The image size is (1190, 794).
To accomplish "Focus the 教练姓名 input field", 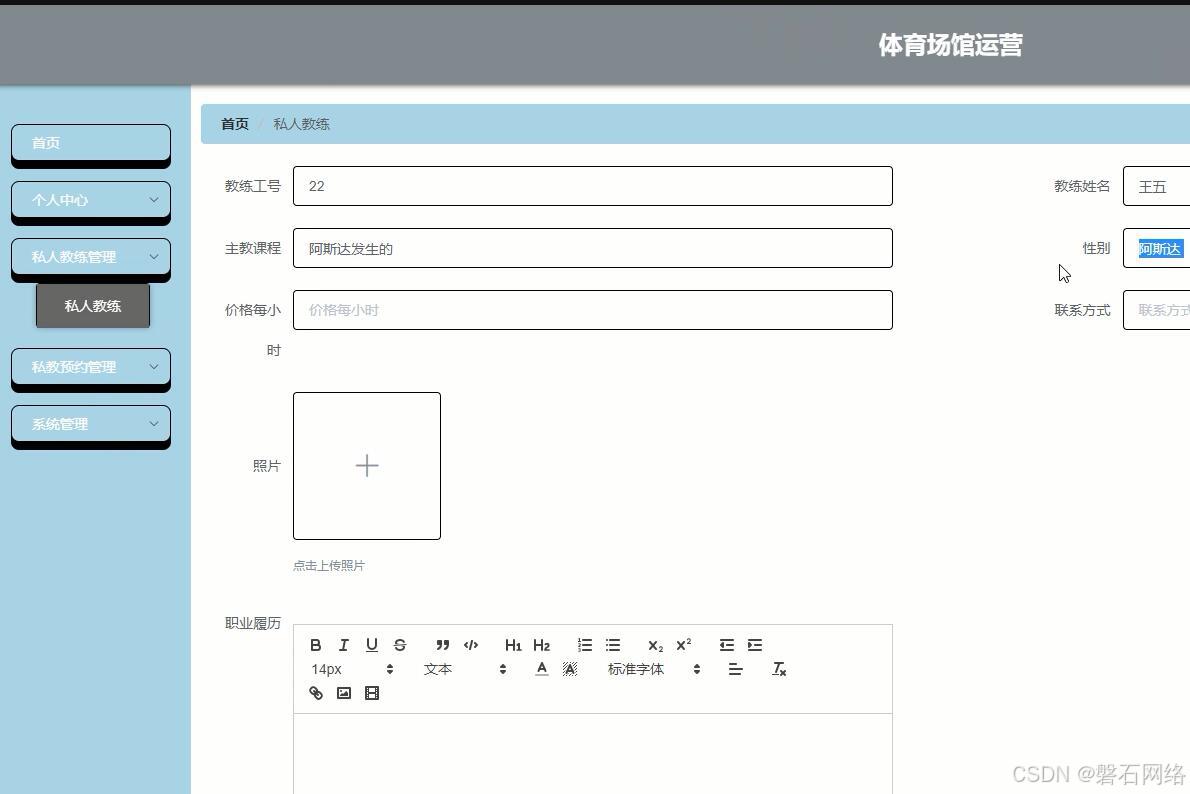I will click(x=1157, y=186).
